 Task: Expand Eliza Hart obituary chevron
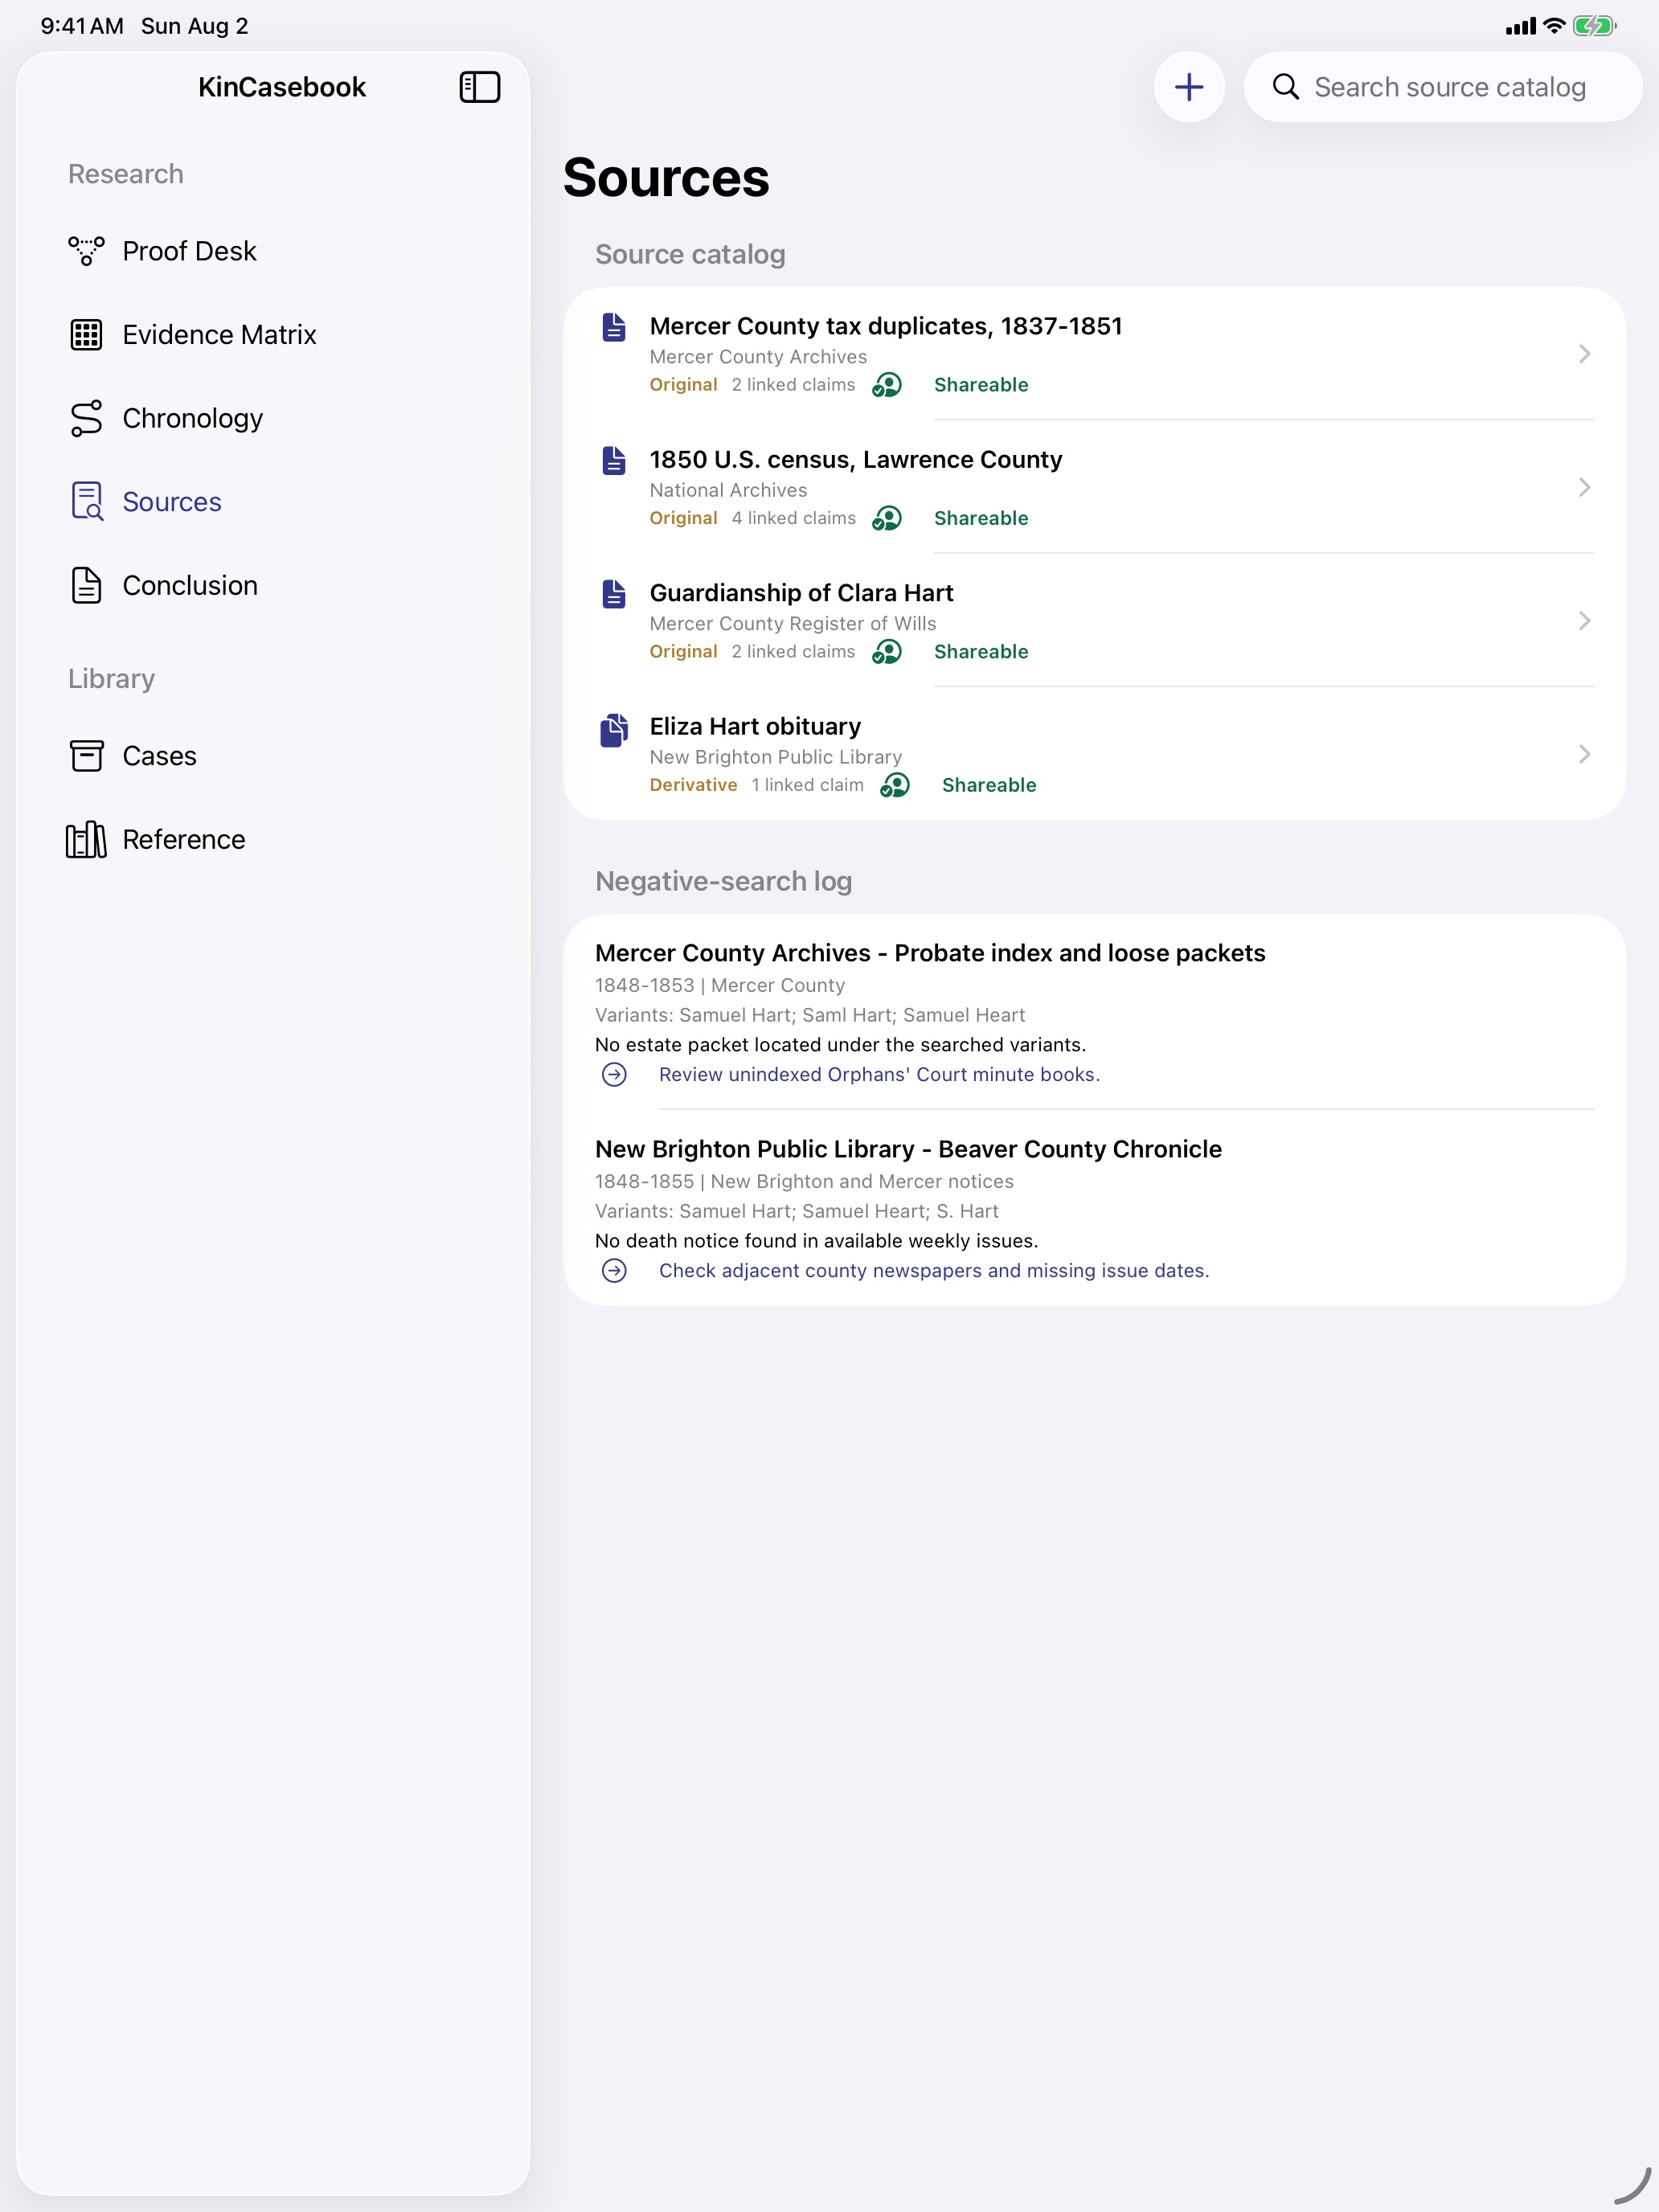[x=1584, y=754]
